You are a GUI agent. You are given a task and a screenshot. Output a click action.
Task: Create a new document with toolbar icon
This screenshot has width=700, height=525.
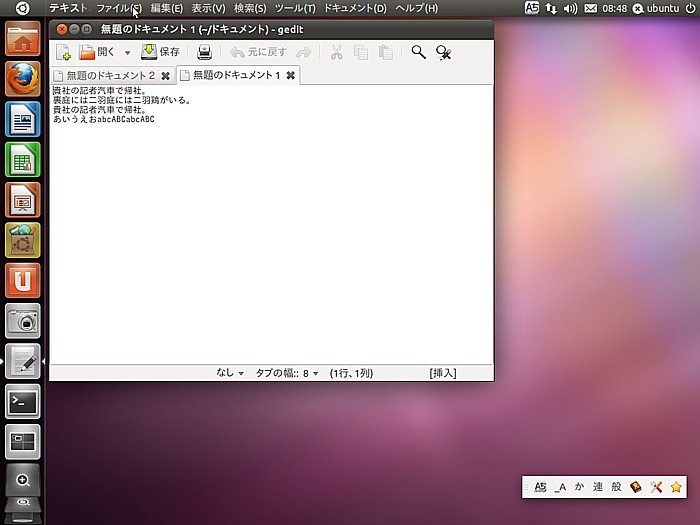pos(63,52)
